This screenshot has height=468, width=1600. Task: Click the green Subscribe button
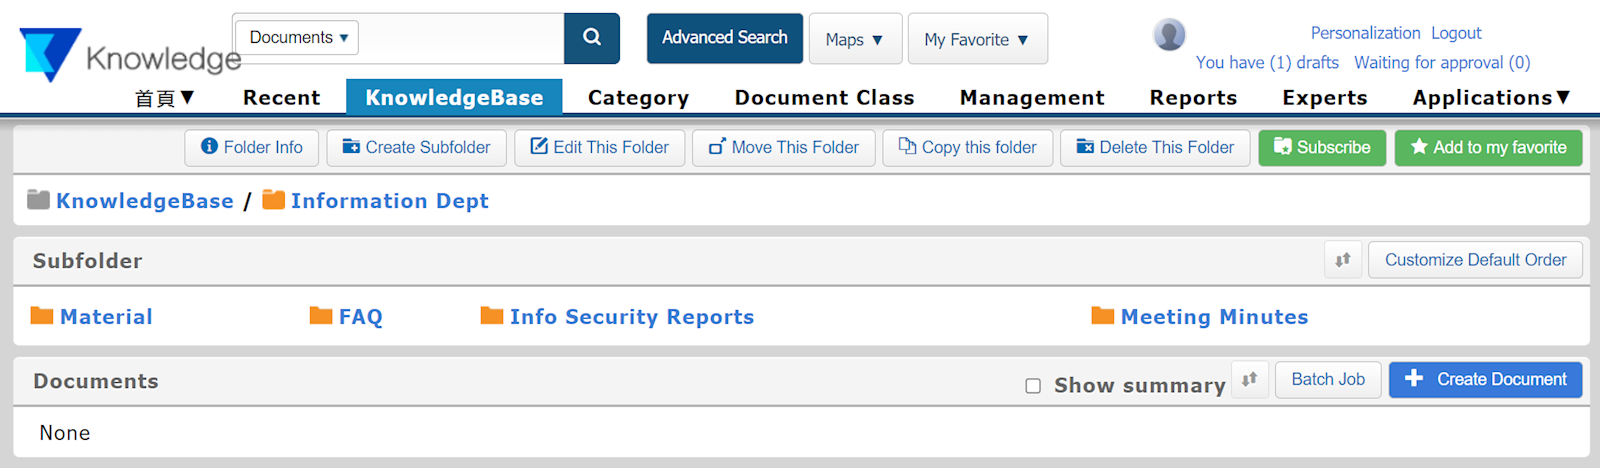(x=1321, y=147)
